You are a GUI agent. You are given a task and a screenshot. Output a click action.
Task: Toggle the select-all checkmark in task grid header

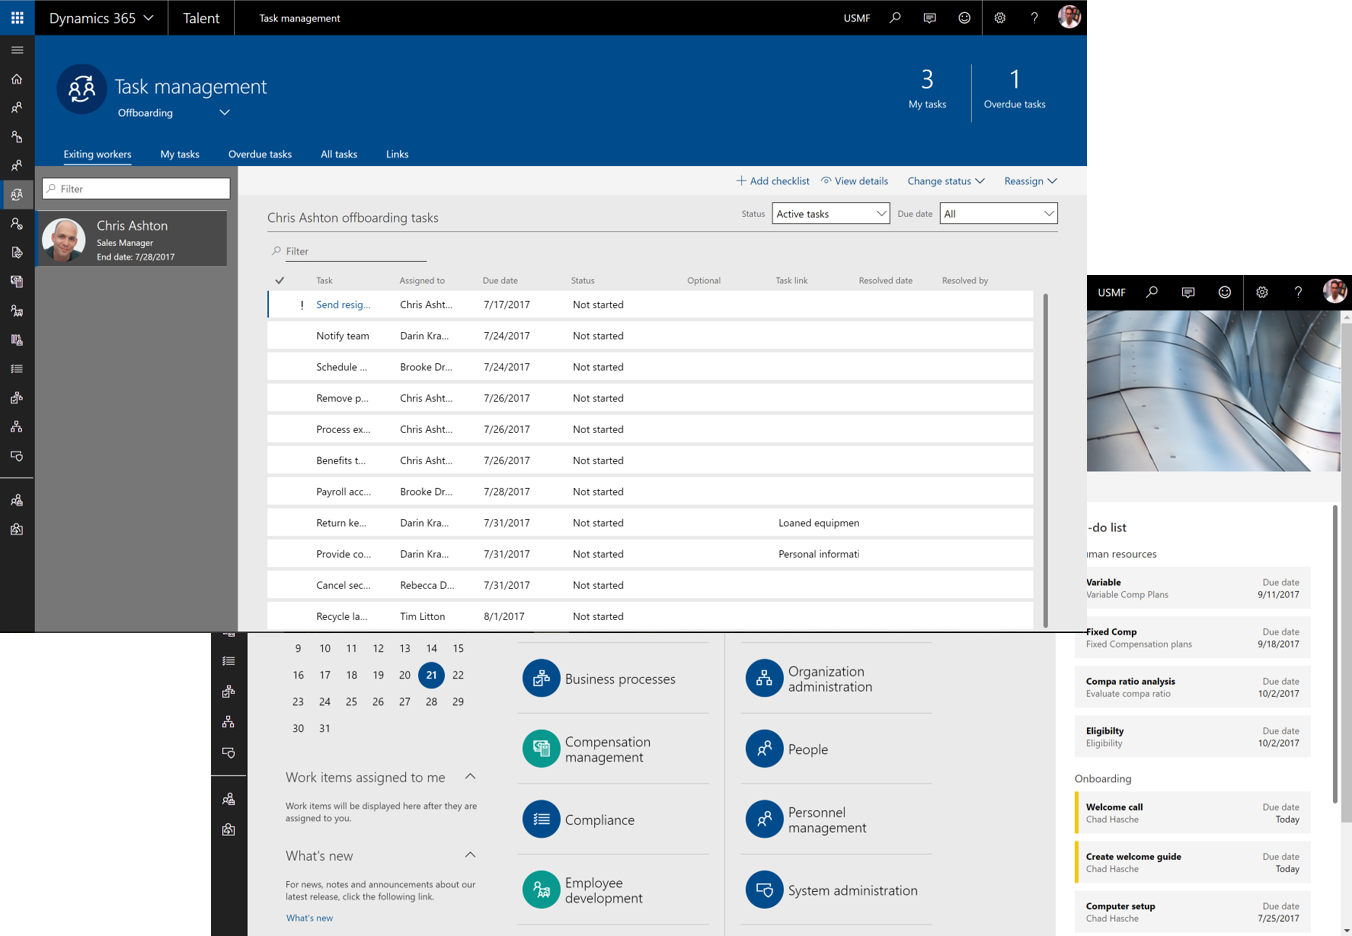(x=280, y=281)
